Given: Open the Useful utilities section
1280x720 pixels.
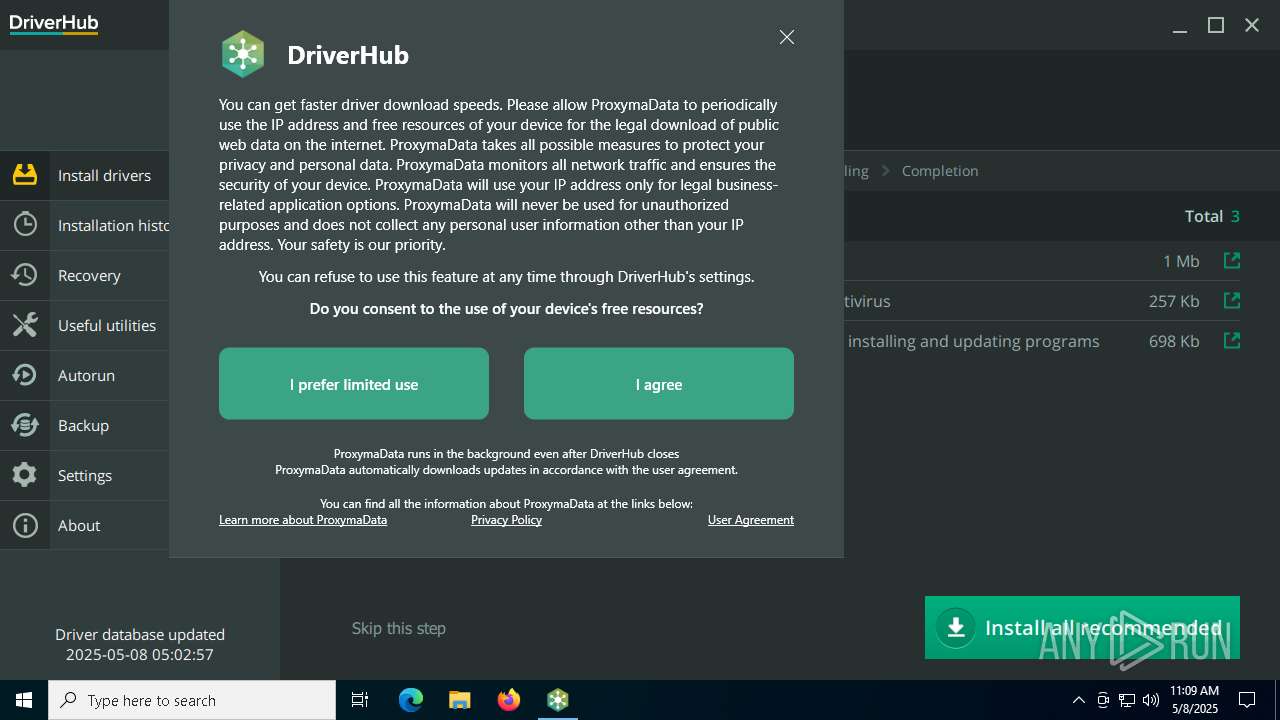Looking at the screenshot, I should (x=85, y=325).
